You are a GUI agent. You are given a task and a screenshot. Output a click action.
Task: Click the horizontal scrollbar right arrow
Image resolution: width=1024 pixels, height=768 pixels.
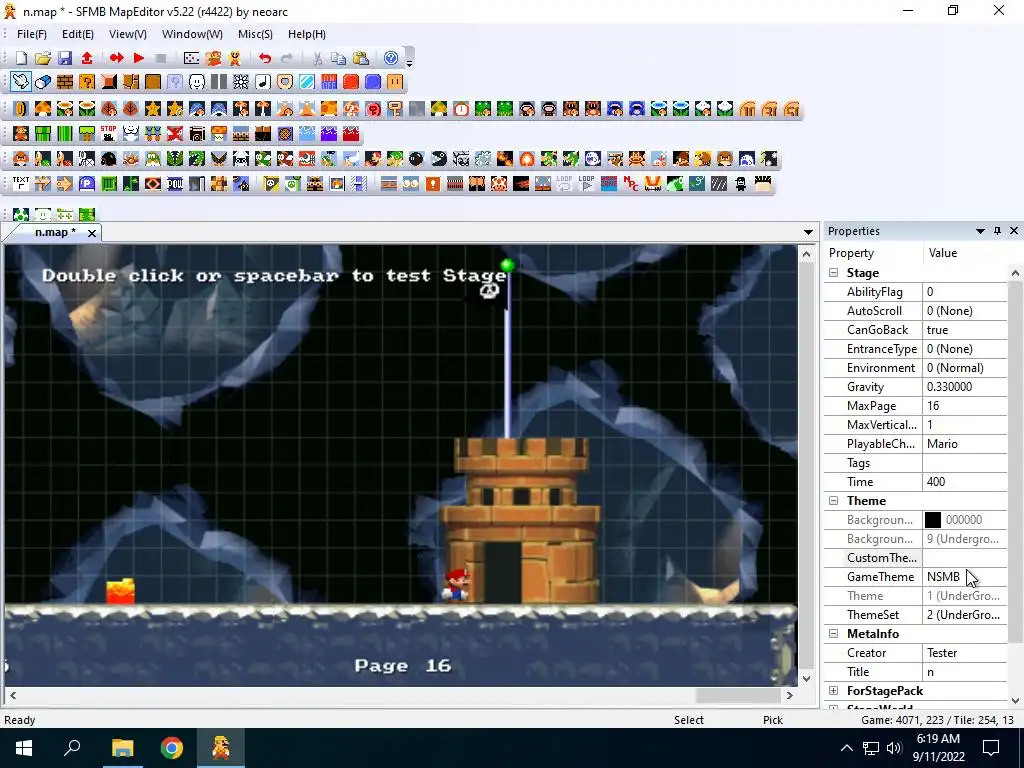pos(790,696)
